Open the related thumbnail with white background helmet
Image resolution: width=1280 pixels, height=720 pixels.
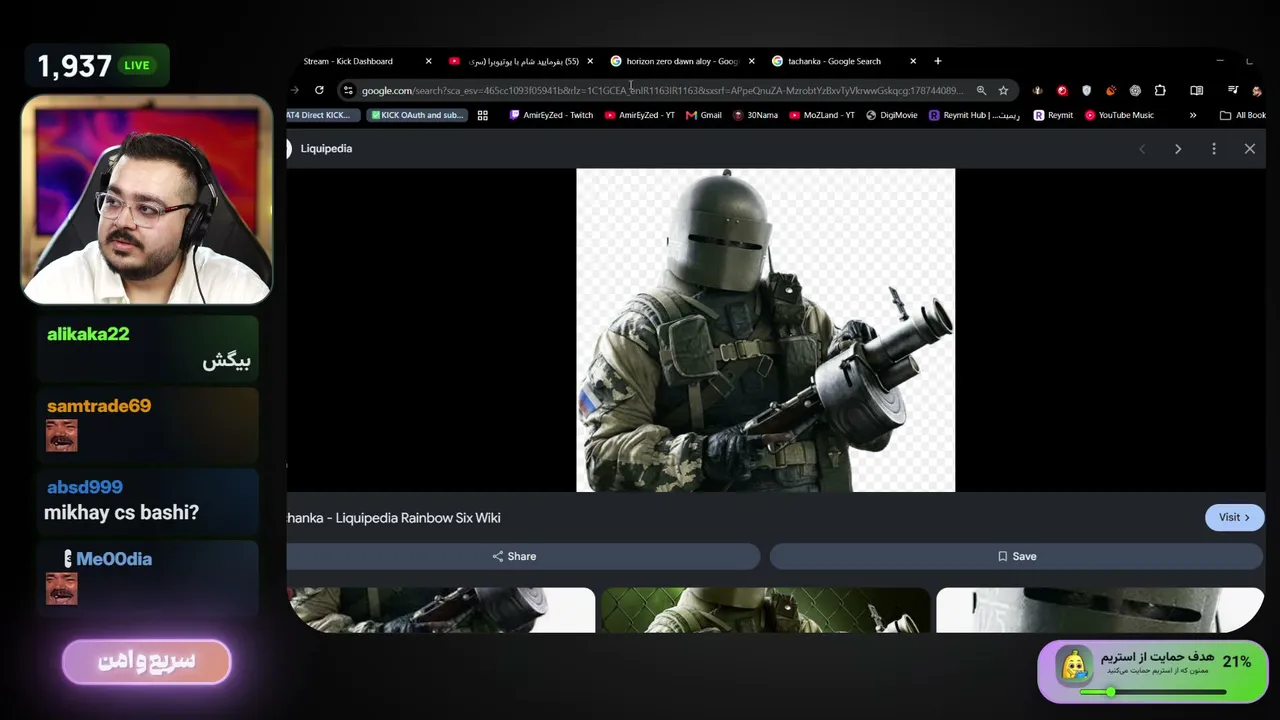click(x=1100, y=610)
